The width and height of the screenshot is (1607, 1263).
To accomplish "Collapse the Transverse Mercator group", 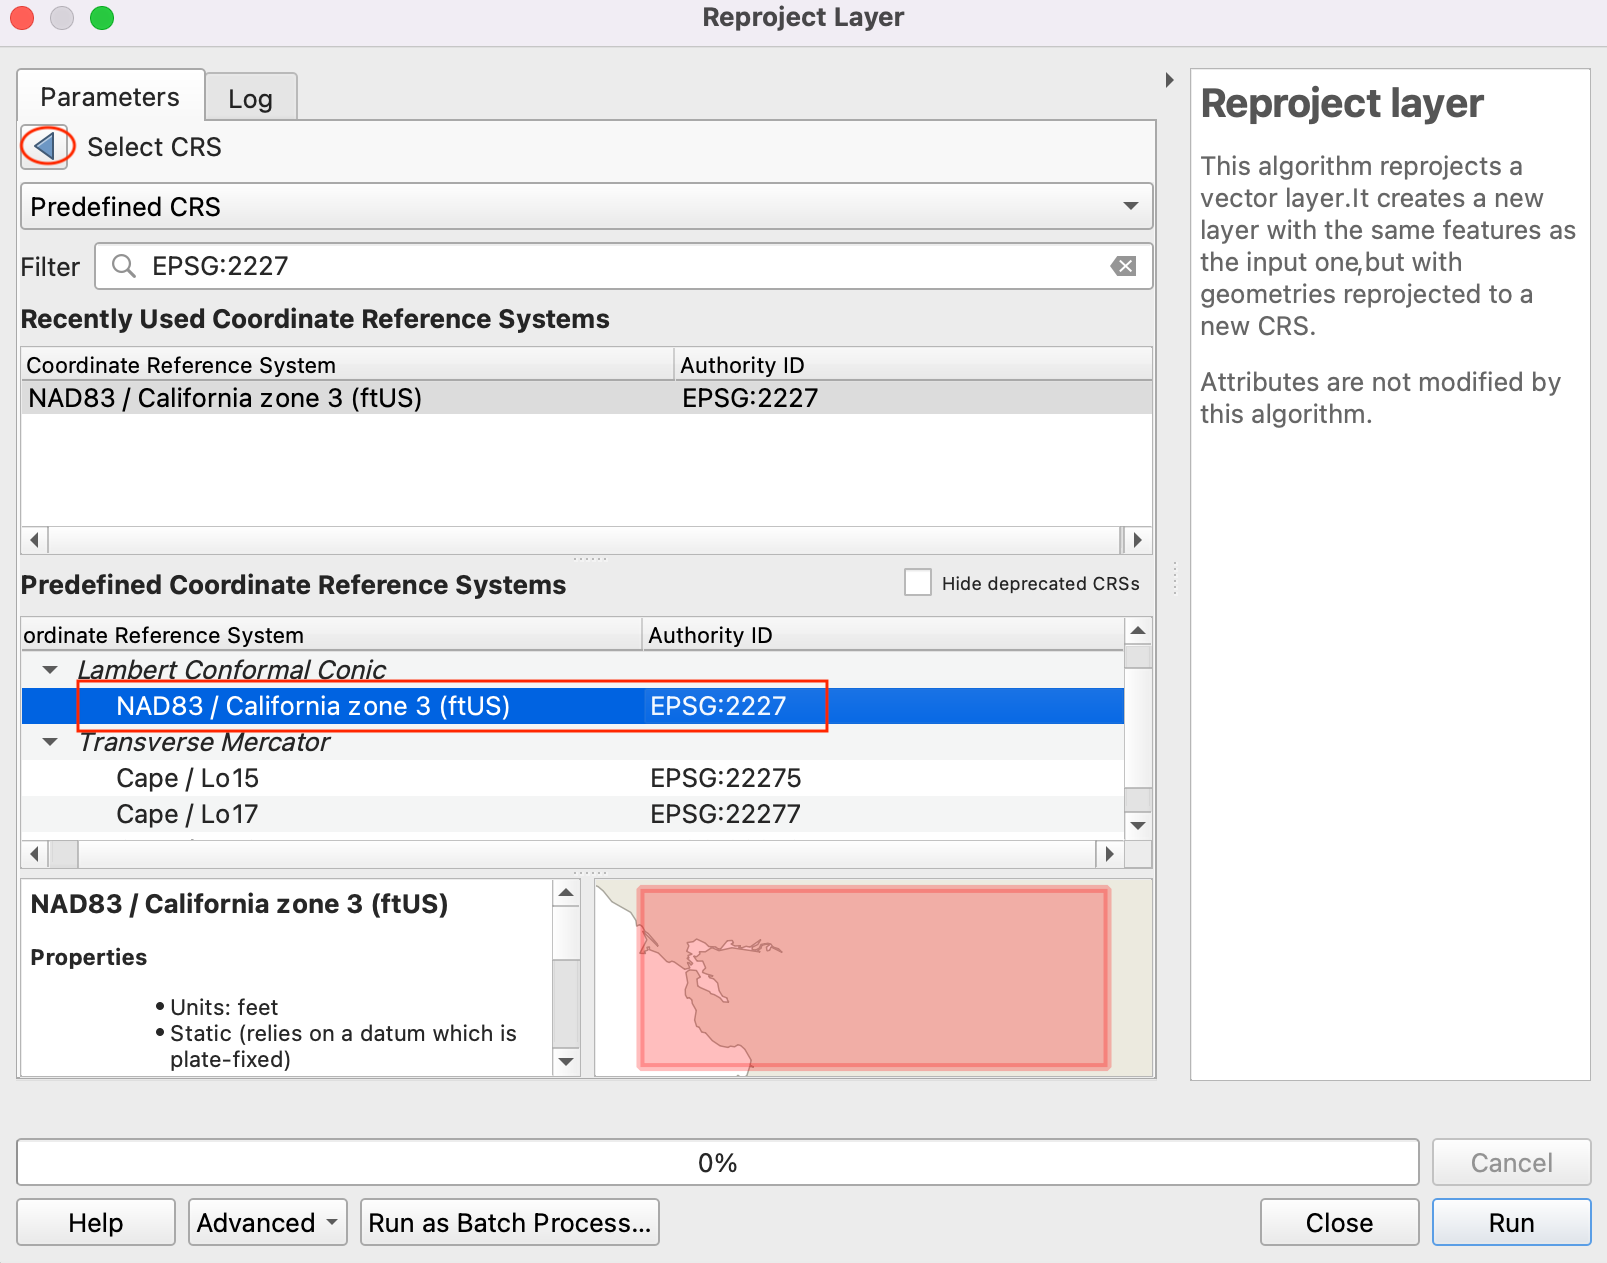I will (50, 742).
